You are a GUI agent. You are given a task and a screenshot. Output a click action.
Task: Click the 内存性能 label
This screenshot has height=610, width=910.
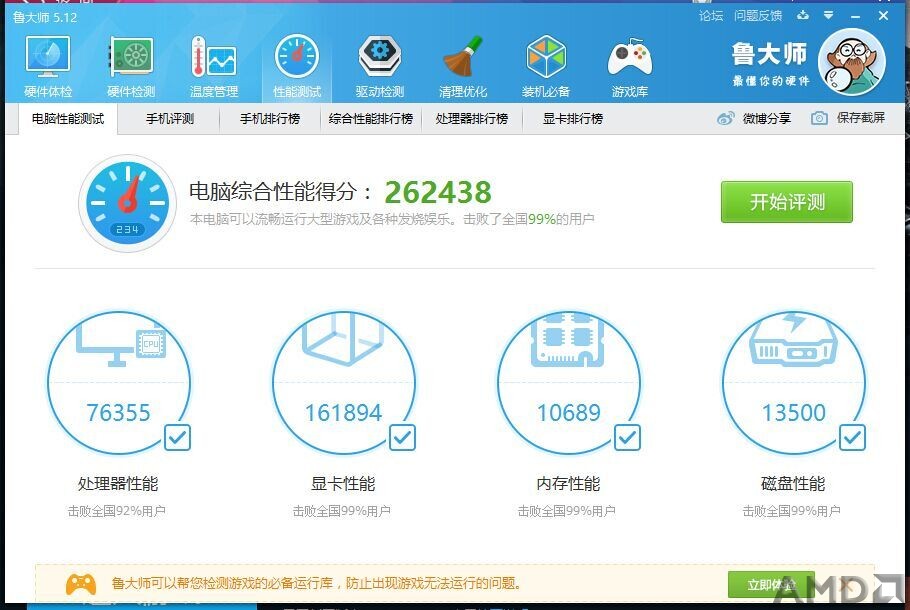coord(568,483)
